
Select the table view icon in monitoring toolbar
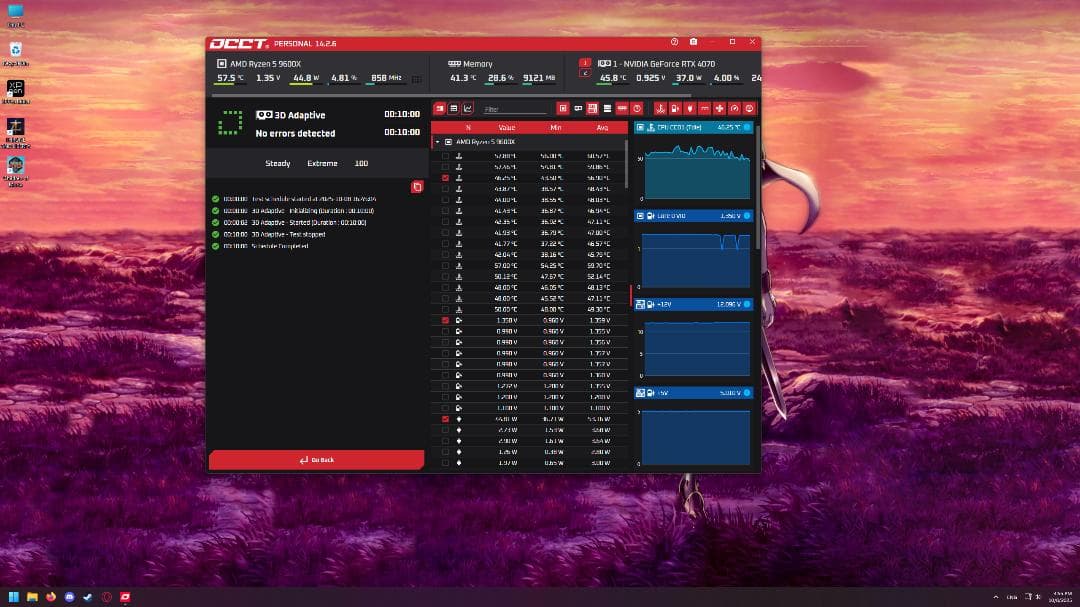point(453,108)
